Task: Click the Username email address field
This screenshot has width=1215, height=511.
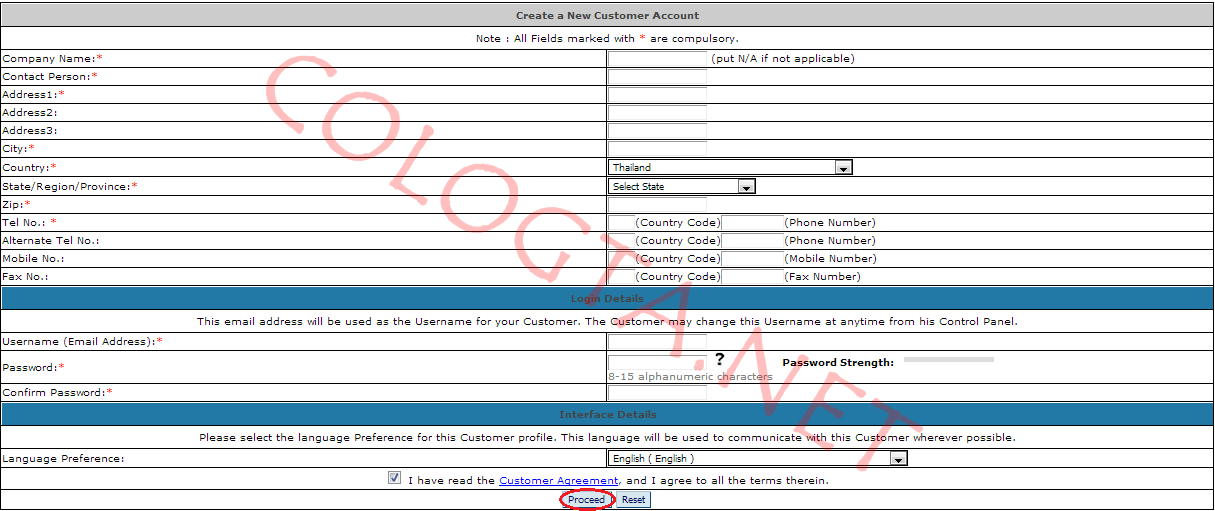Action: 657,342
